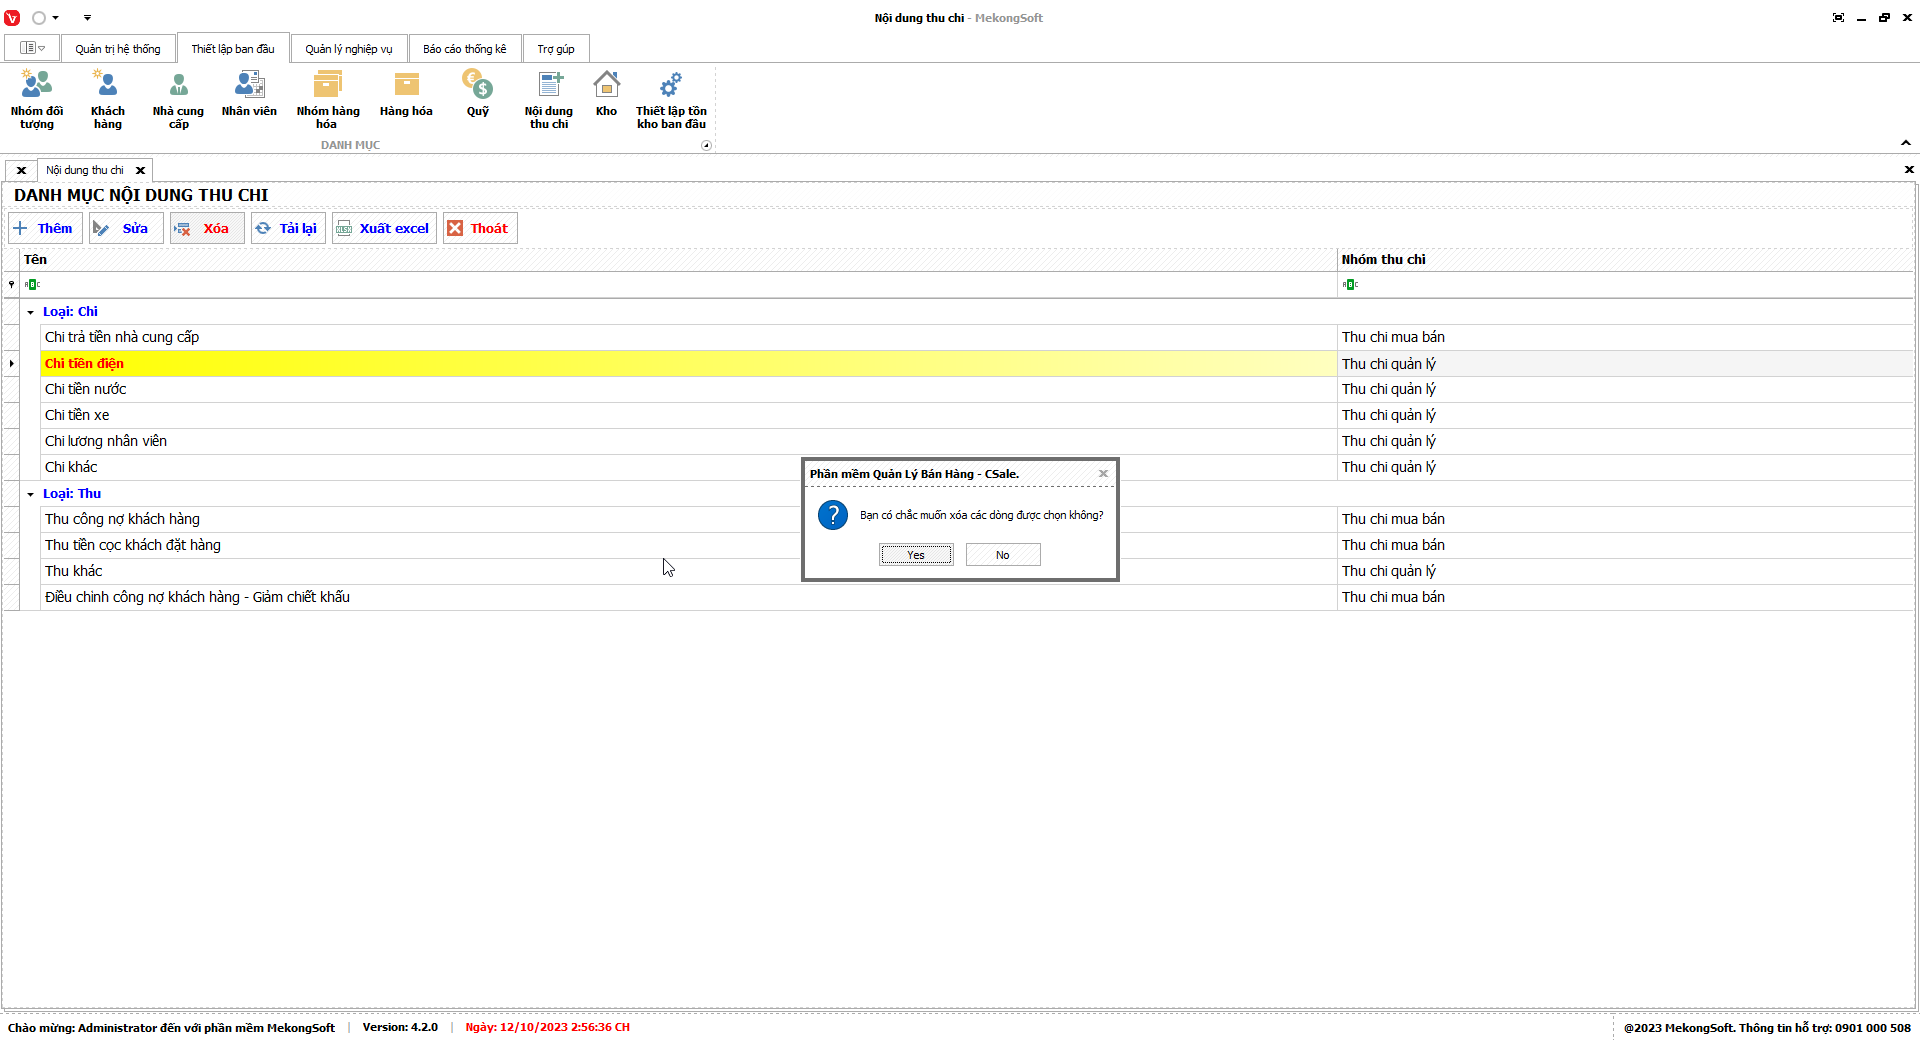Collapse the Loại: Chi group
This screenshot has width=1920, height=1040.
click(30, 312)
